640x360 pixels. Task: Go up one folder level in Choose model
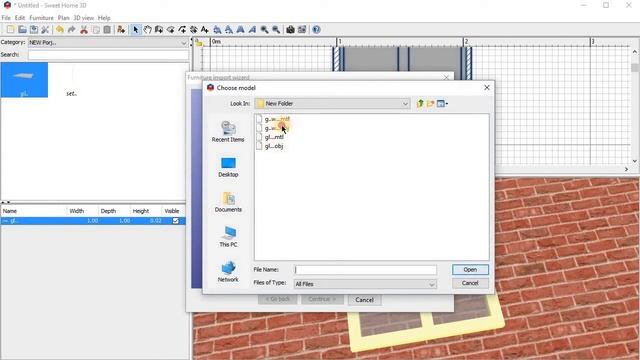[x=420, y=104]
